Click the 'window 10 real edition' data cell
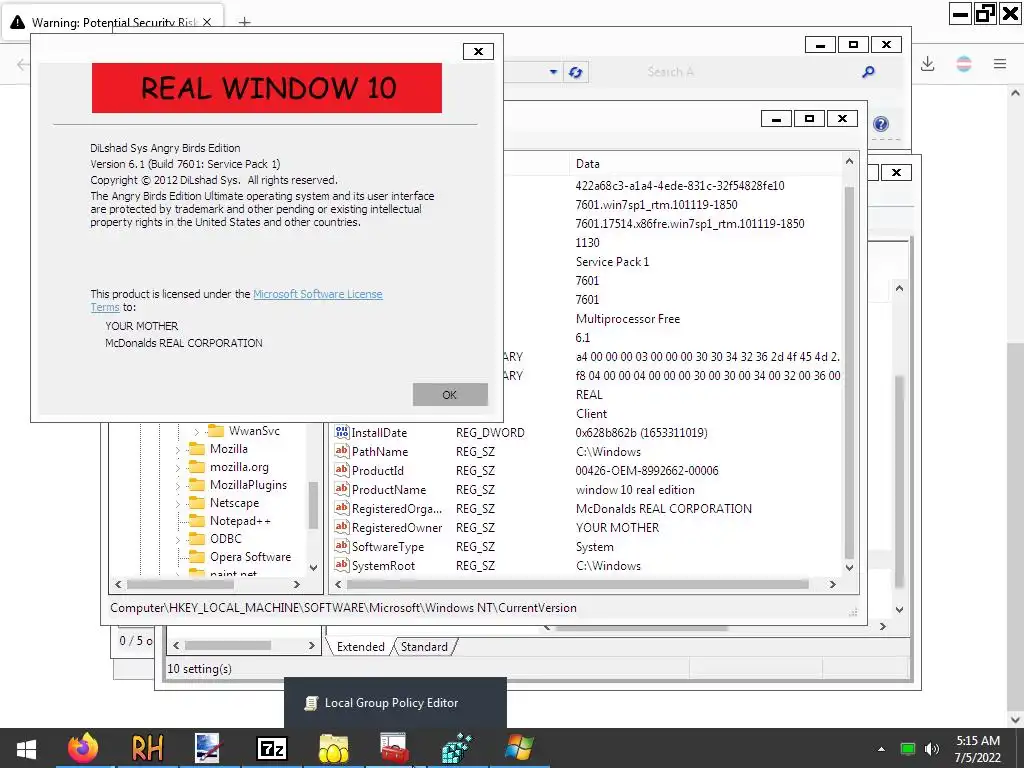The height and width of the screenshot is (768, 1024). (635, 490)
